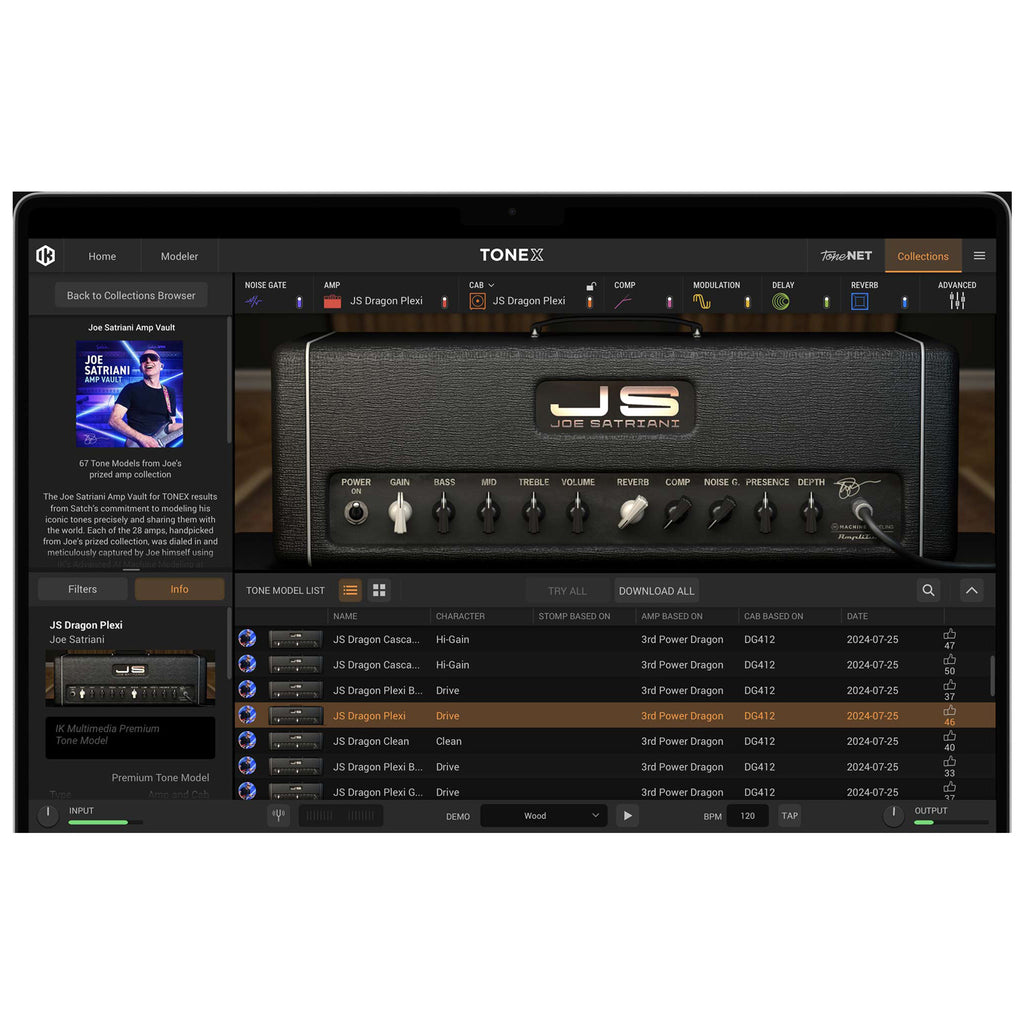This screenshot has width=1024, height=1024.
Task: Select the Delay spiral icon
Action: point(780,301)
